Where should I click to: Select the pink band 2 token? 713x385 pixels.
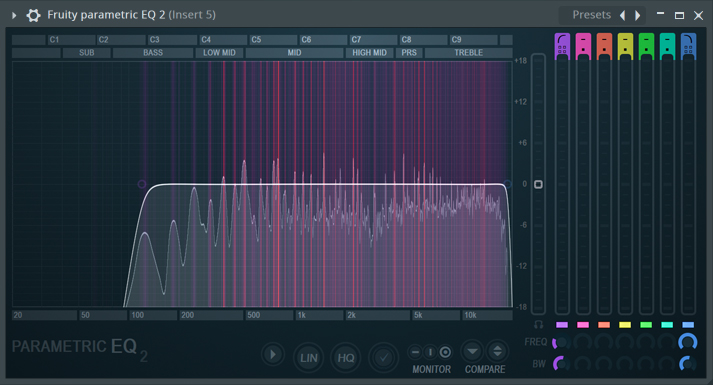pyautogui.click(x=583, y=46)
